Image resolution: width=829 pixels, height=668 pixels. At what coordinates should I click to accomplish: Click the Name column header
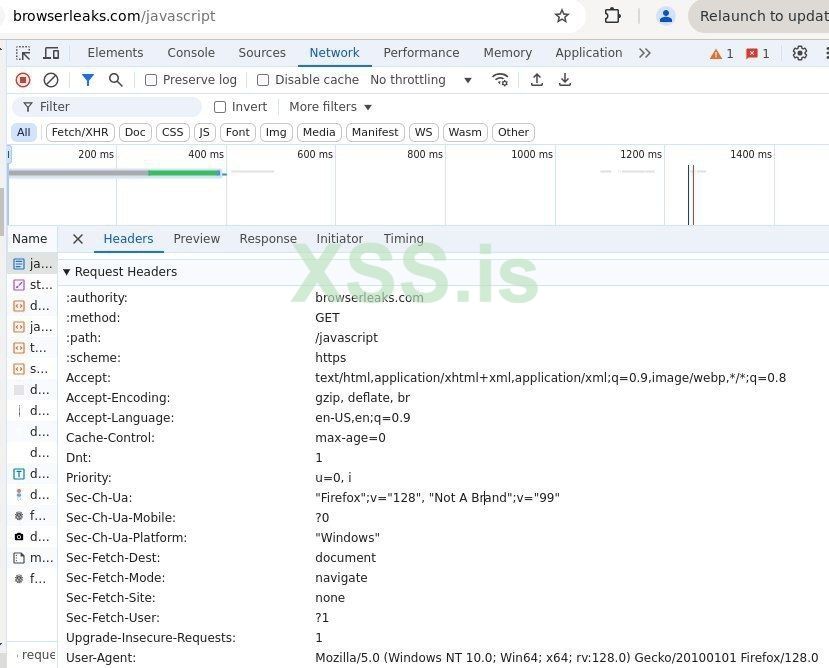30,239
